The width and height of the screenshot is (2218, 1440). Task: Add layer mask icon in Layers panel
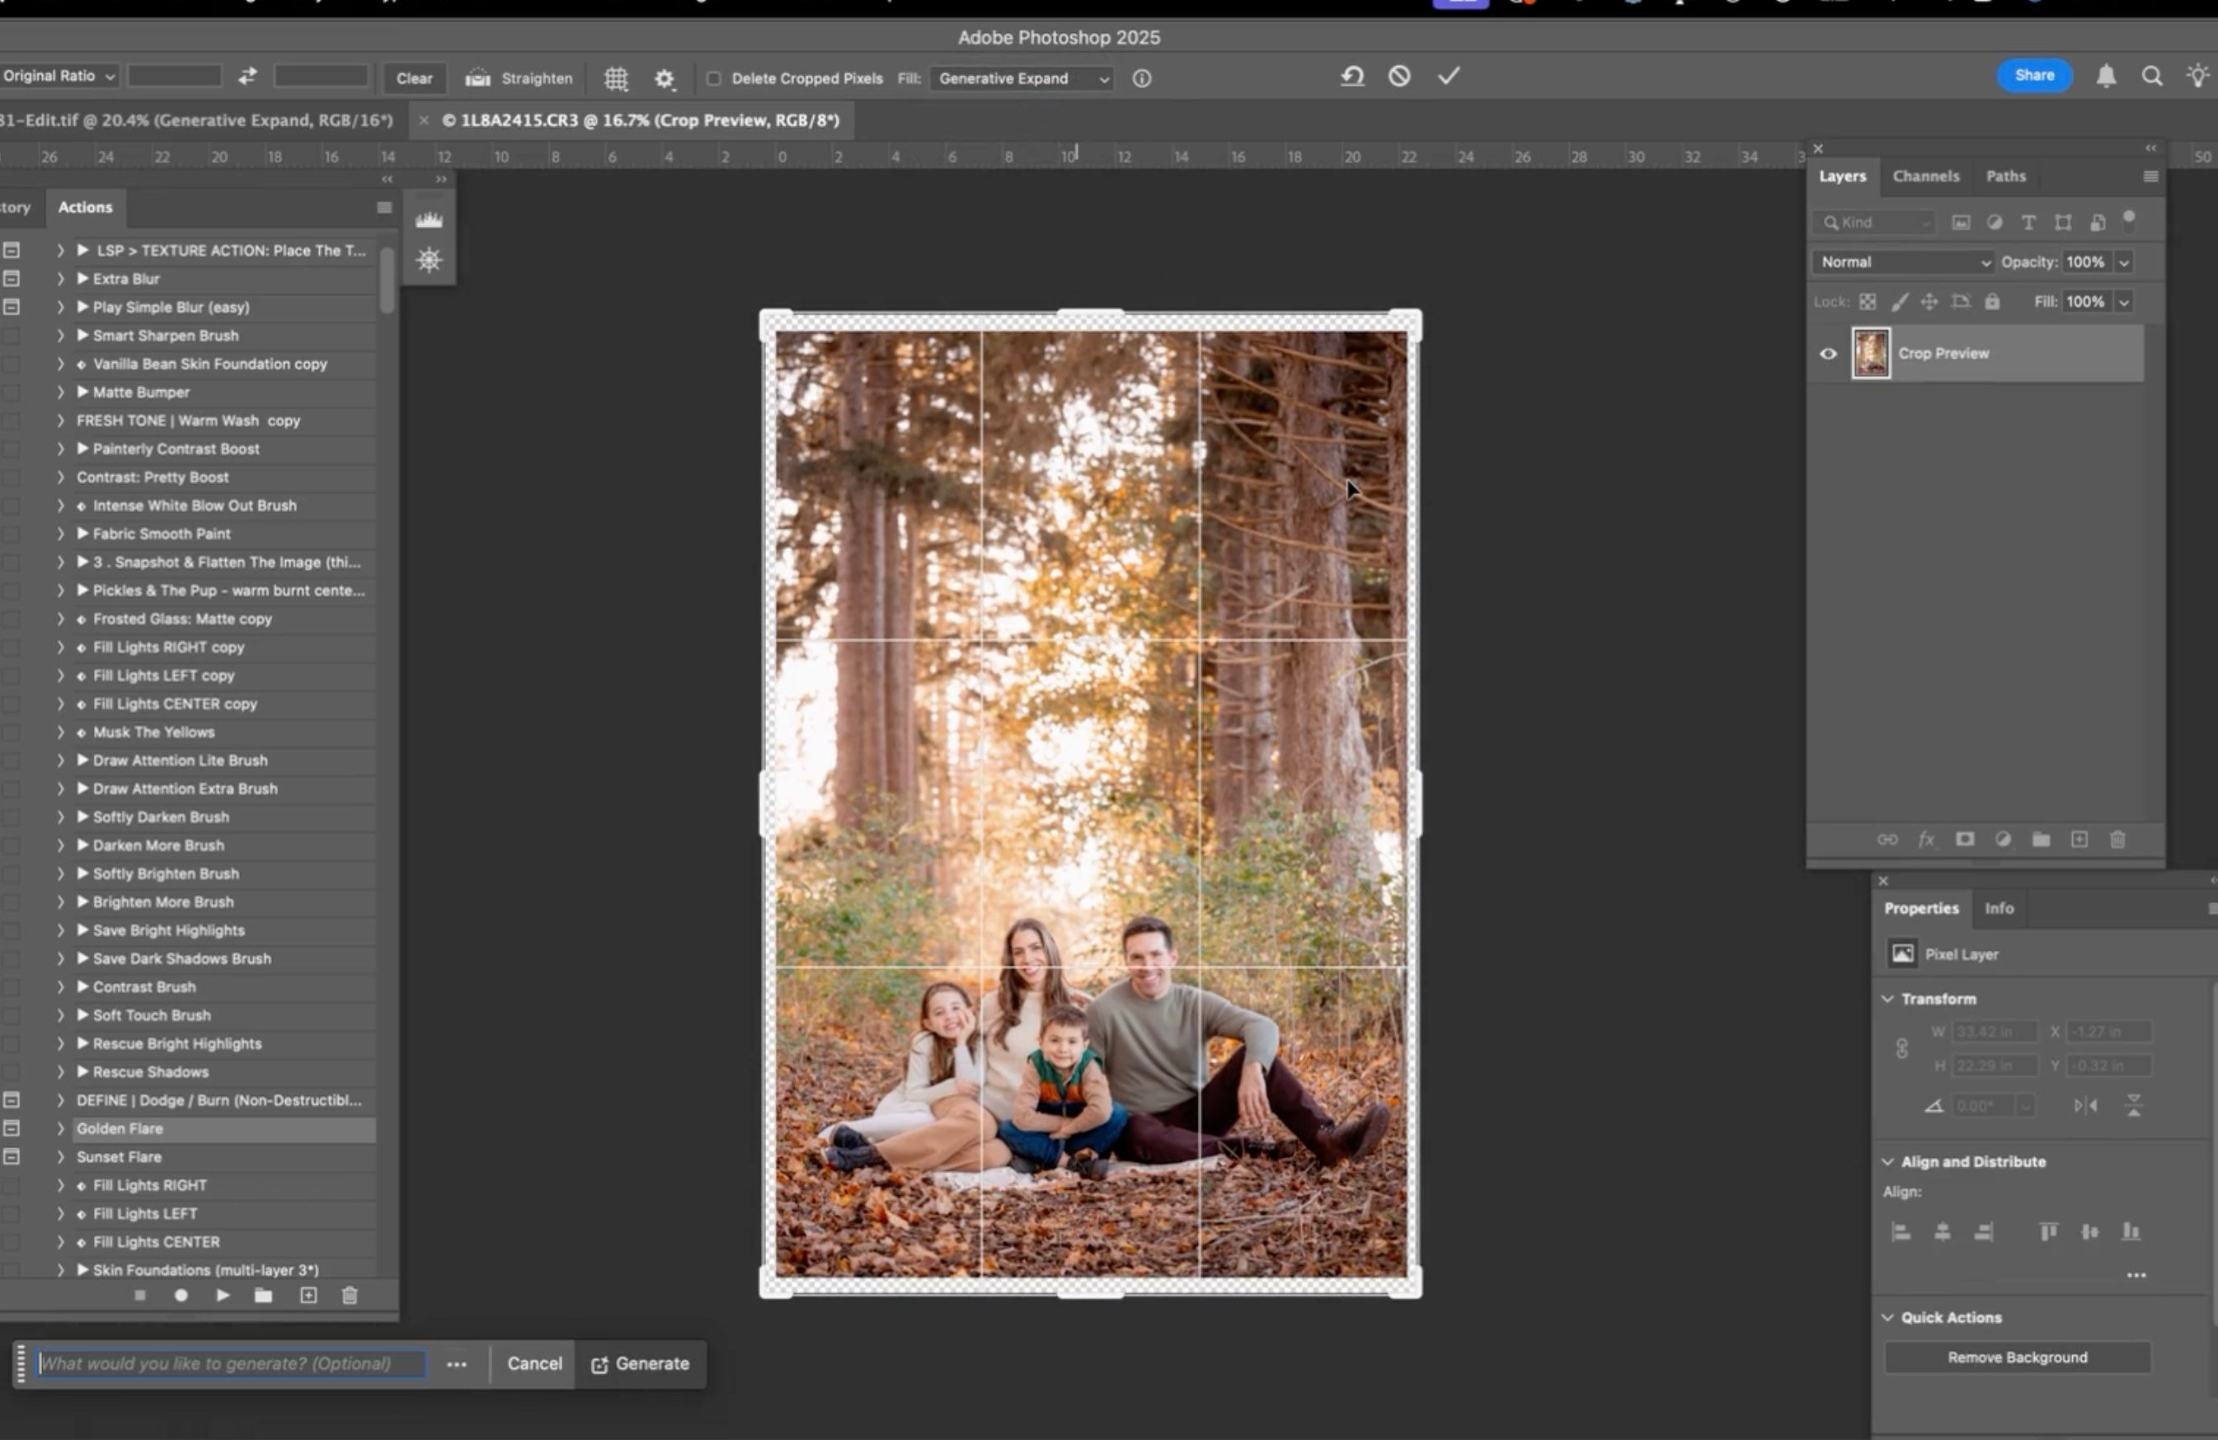tap(1965, 839)
